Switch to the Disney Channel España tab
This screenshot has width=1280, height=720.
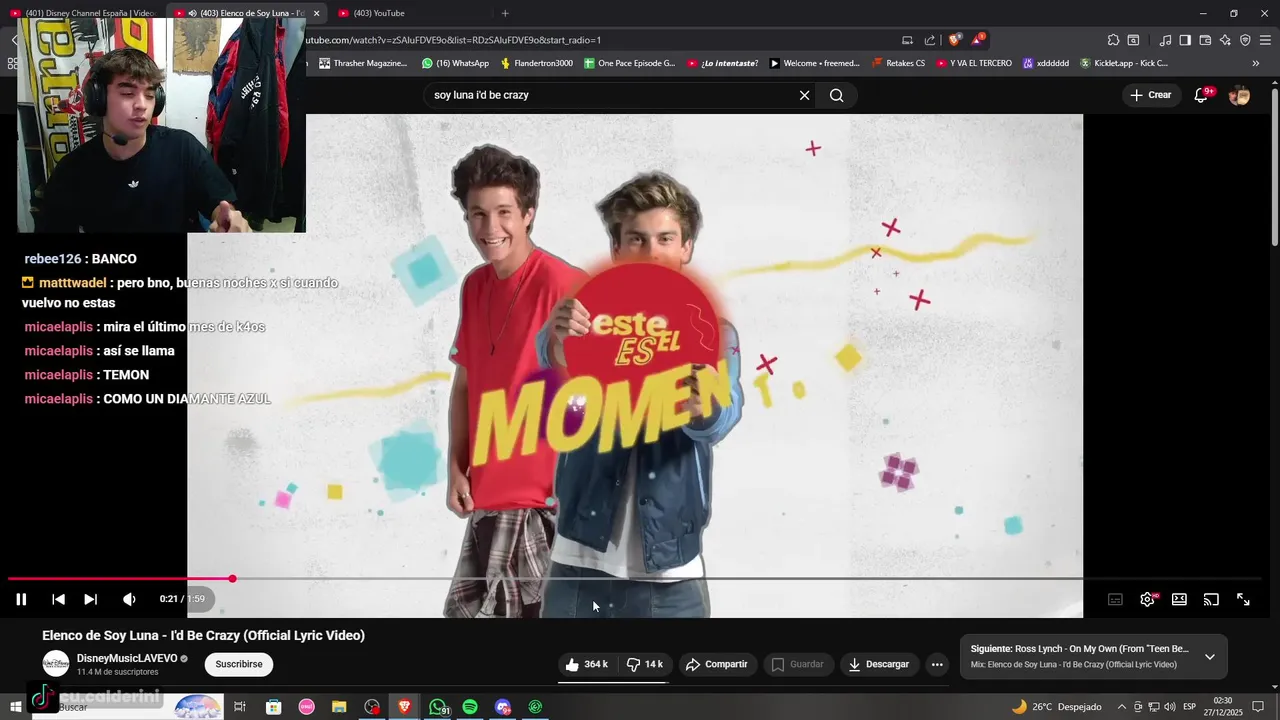[83, 13]
